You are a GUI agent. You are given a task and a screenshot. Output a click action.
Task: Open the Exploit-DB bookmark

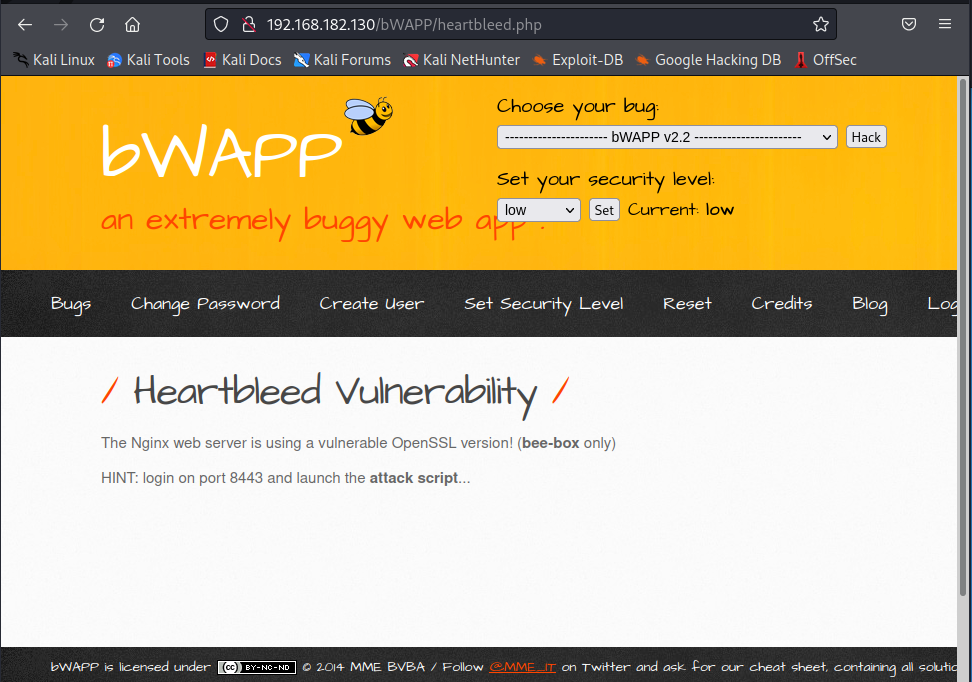tap(578, 60)
